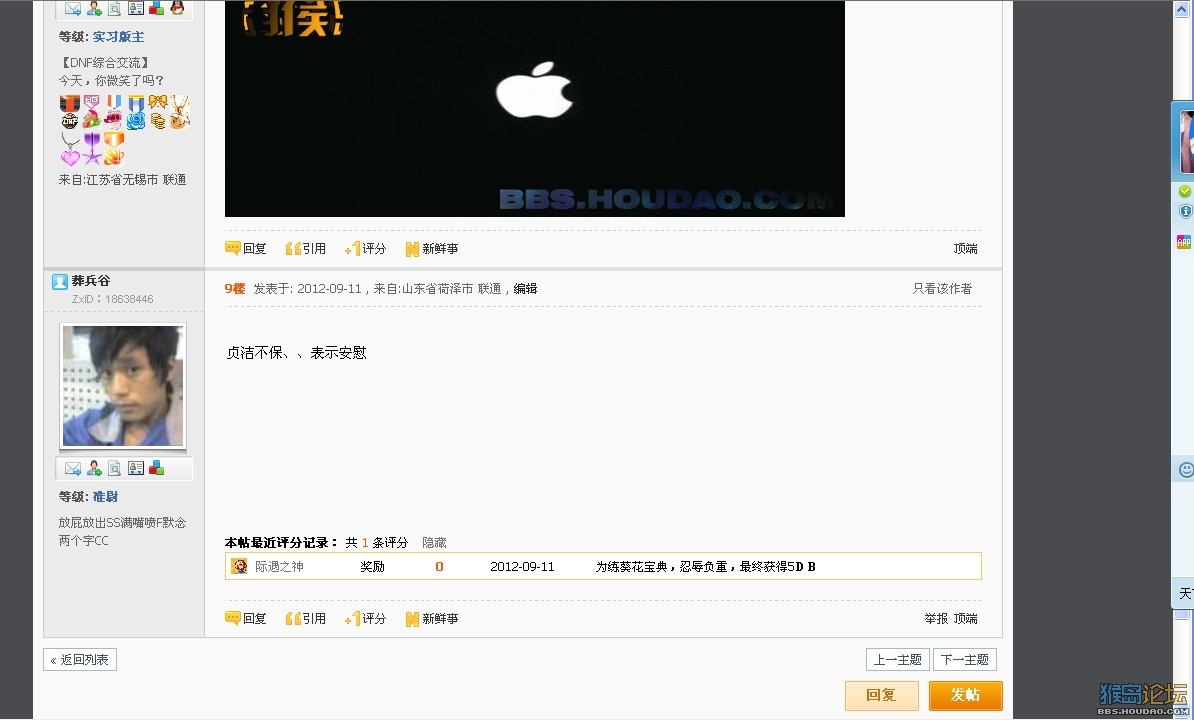Click envelope message icon in top user toolbar
The height and width of the screenshot is (720, 1194).
(x=72, y=8)
